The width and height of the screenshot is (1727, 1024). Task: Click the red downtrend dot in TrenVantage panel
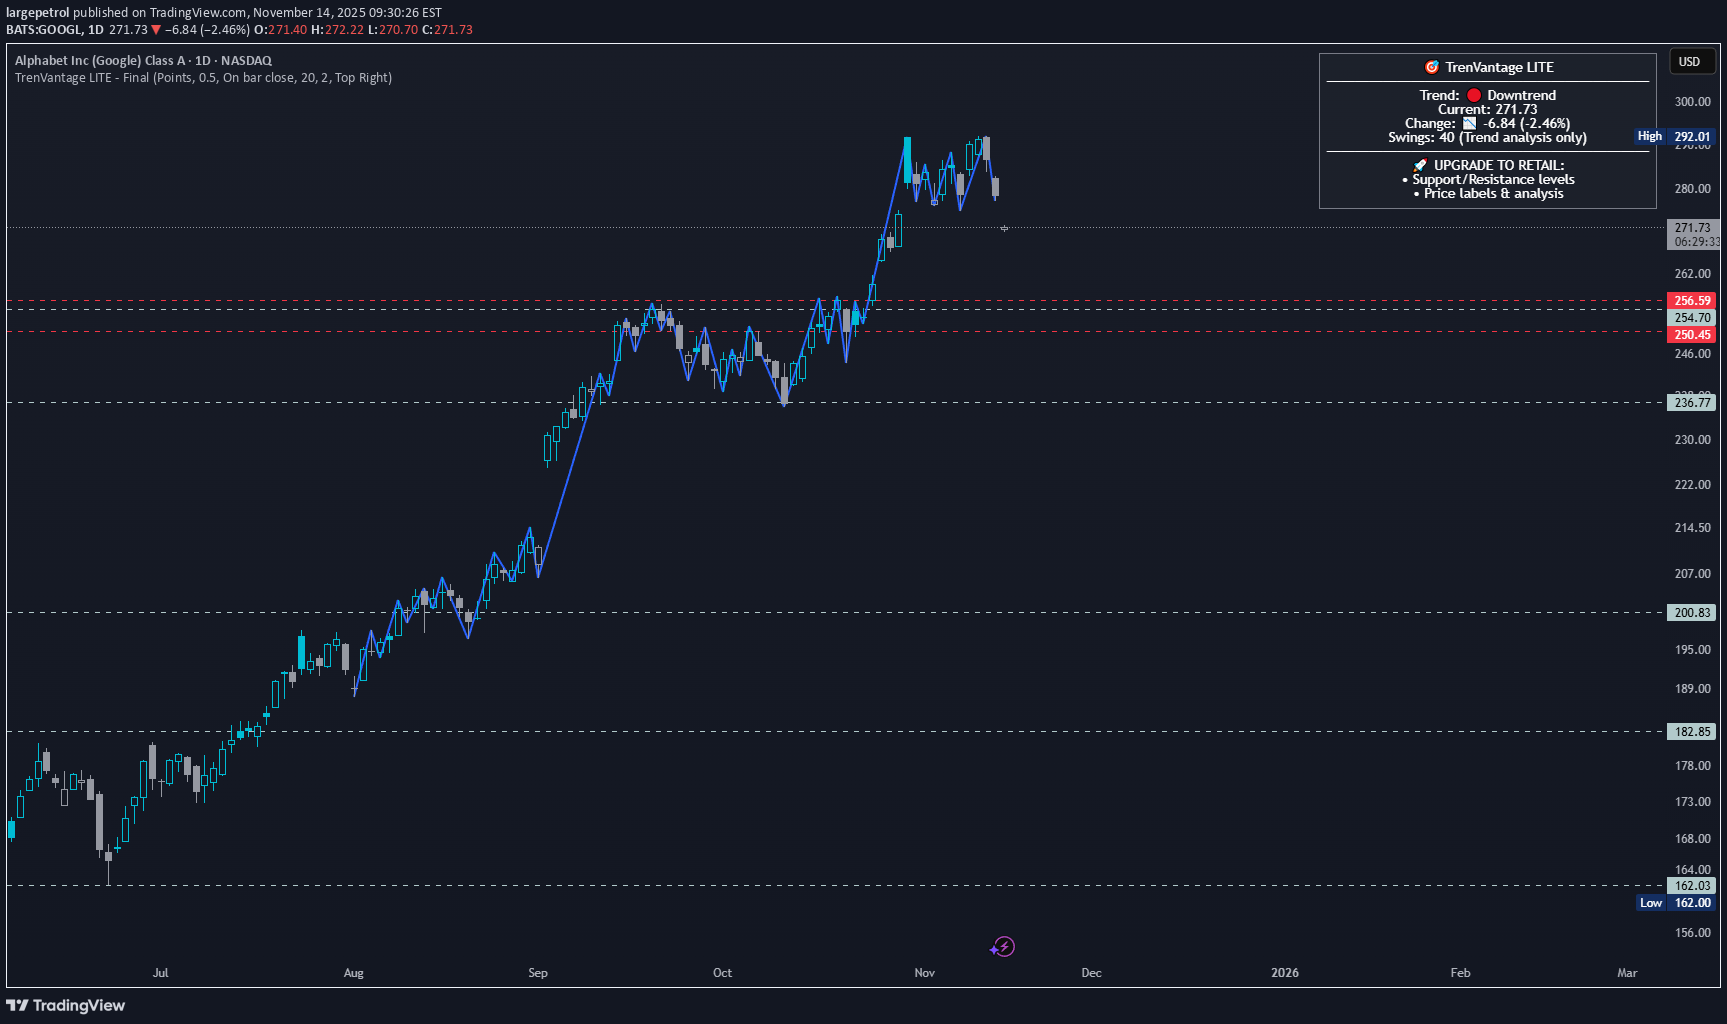pos(1472,94)
